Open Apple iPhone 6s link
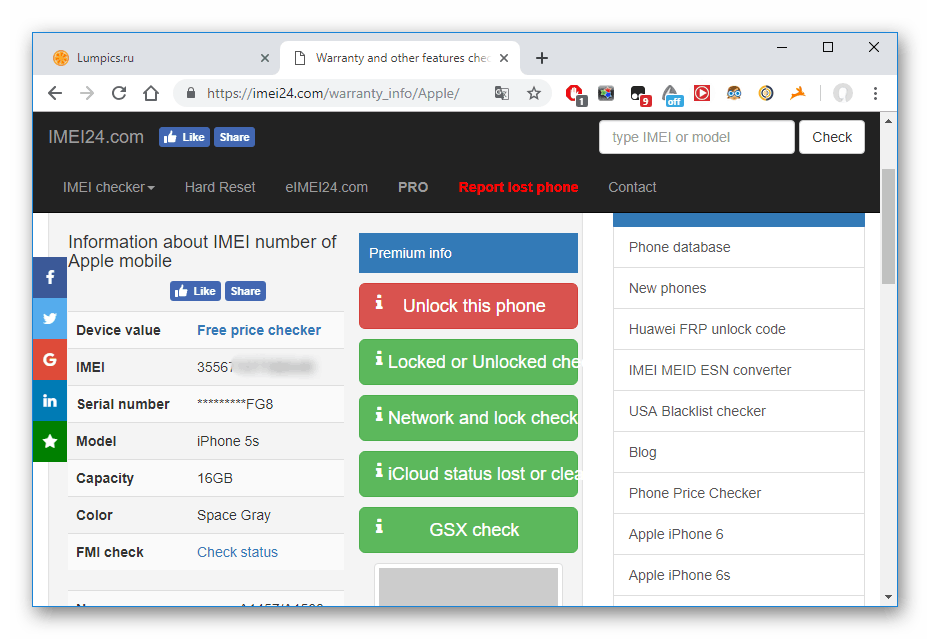Image resolution: width=930 pixels, height=639 pixels. (x=739, y=575)
